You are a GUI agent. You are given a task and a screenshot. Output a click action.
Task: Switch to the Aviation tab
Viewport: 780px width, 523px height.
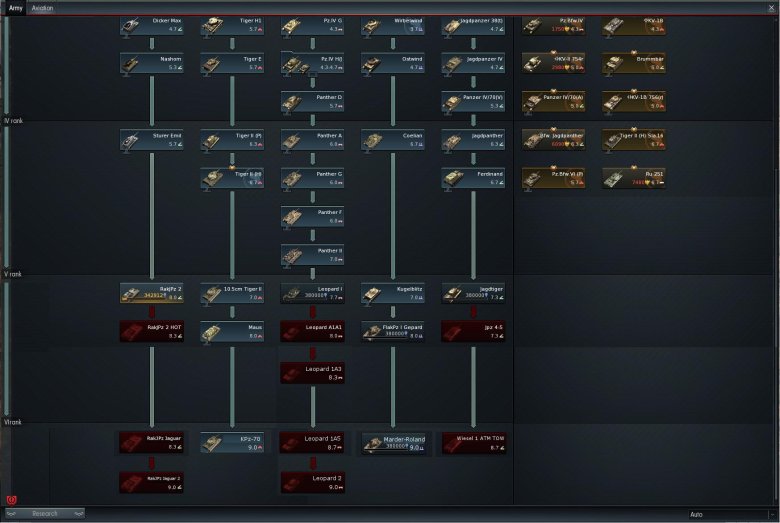(x=42, y=7)
